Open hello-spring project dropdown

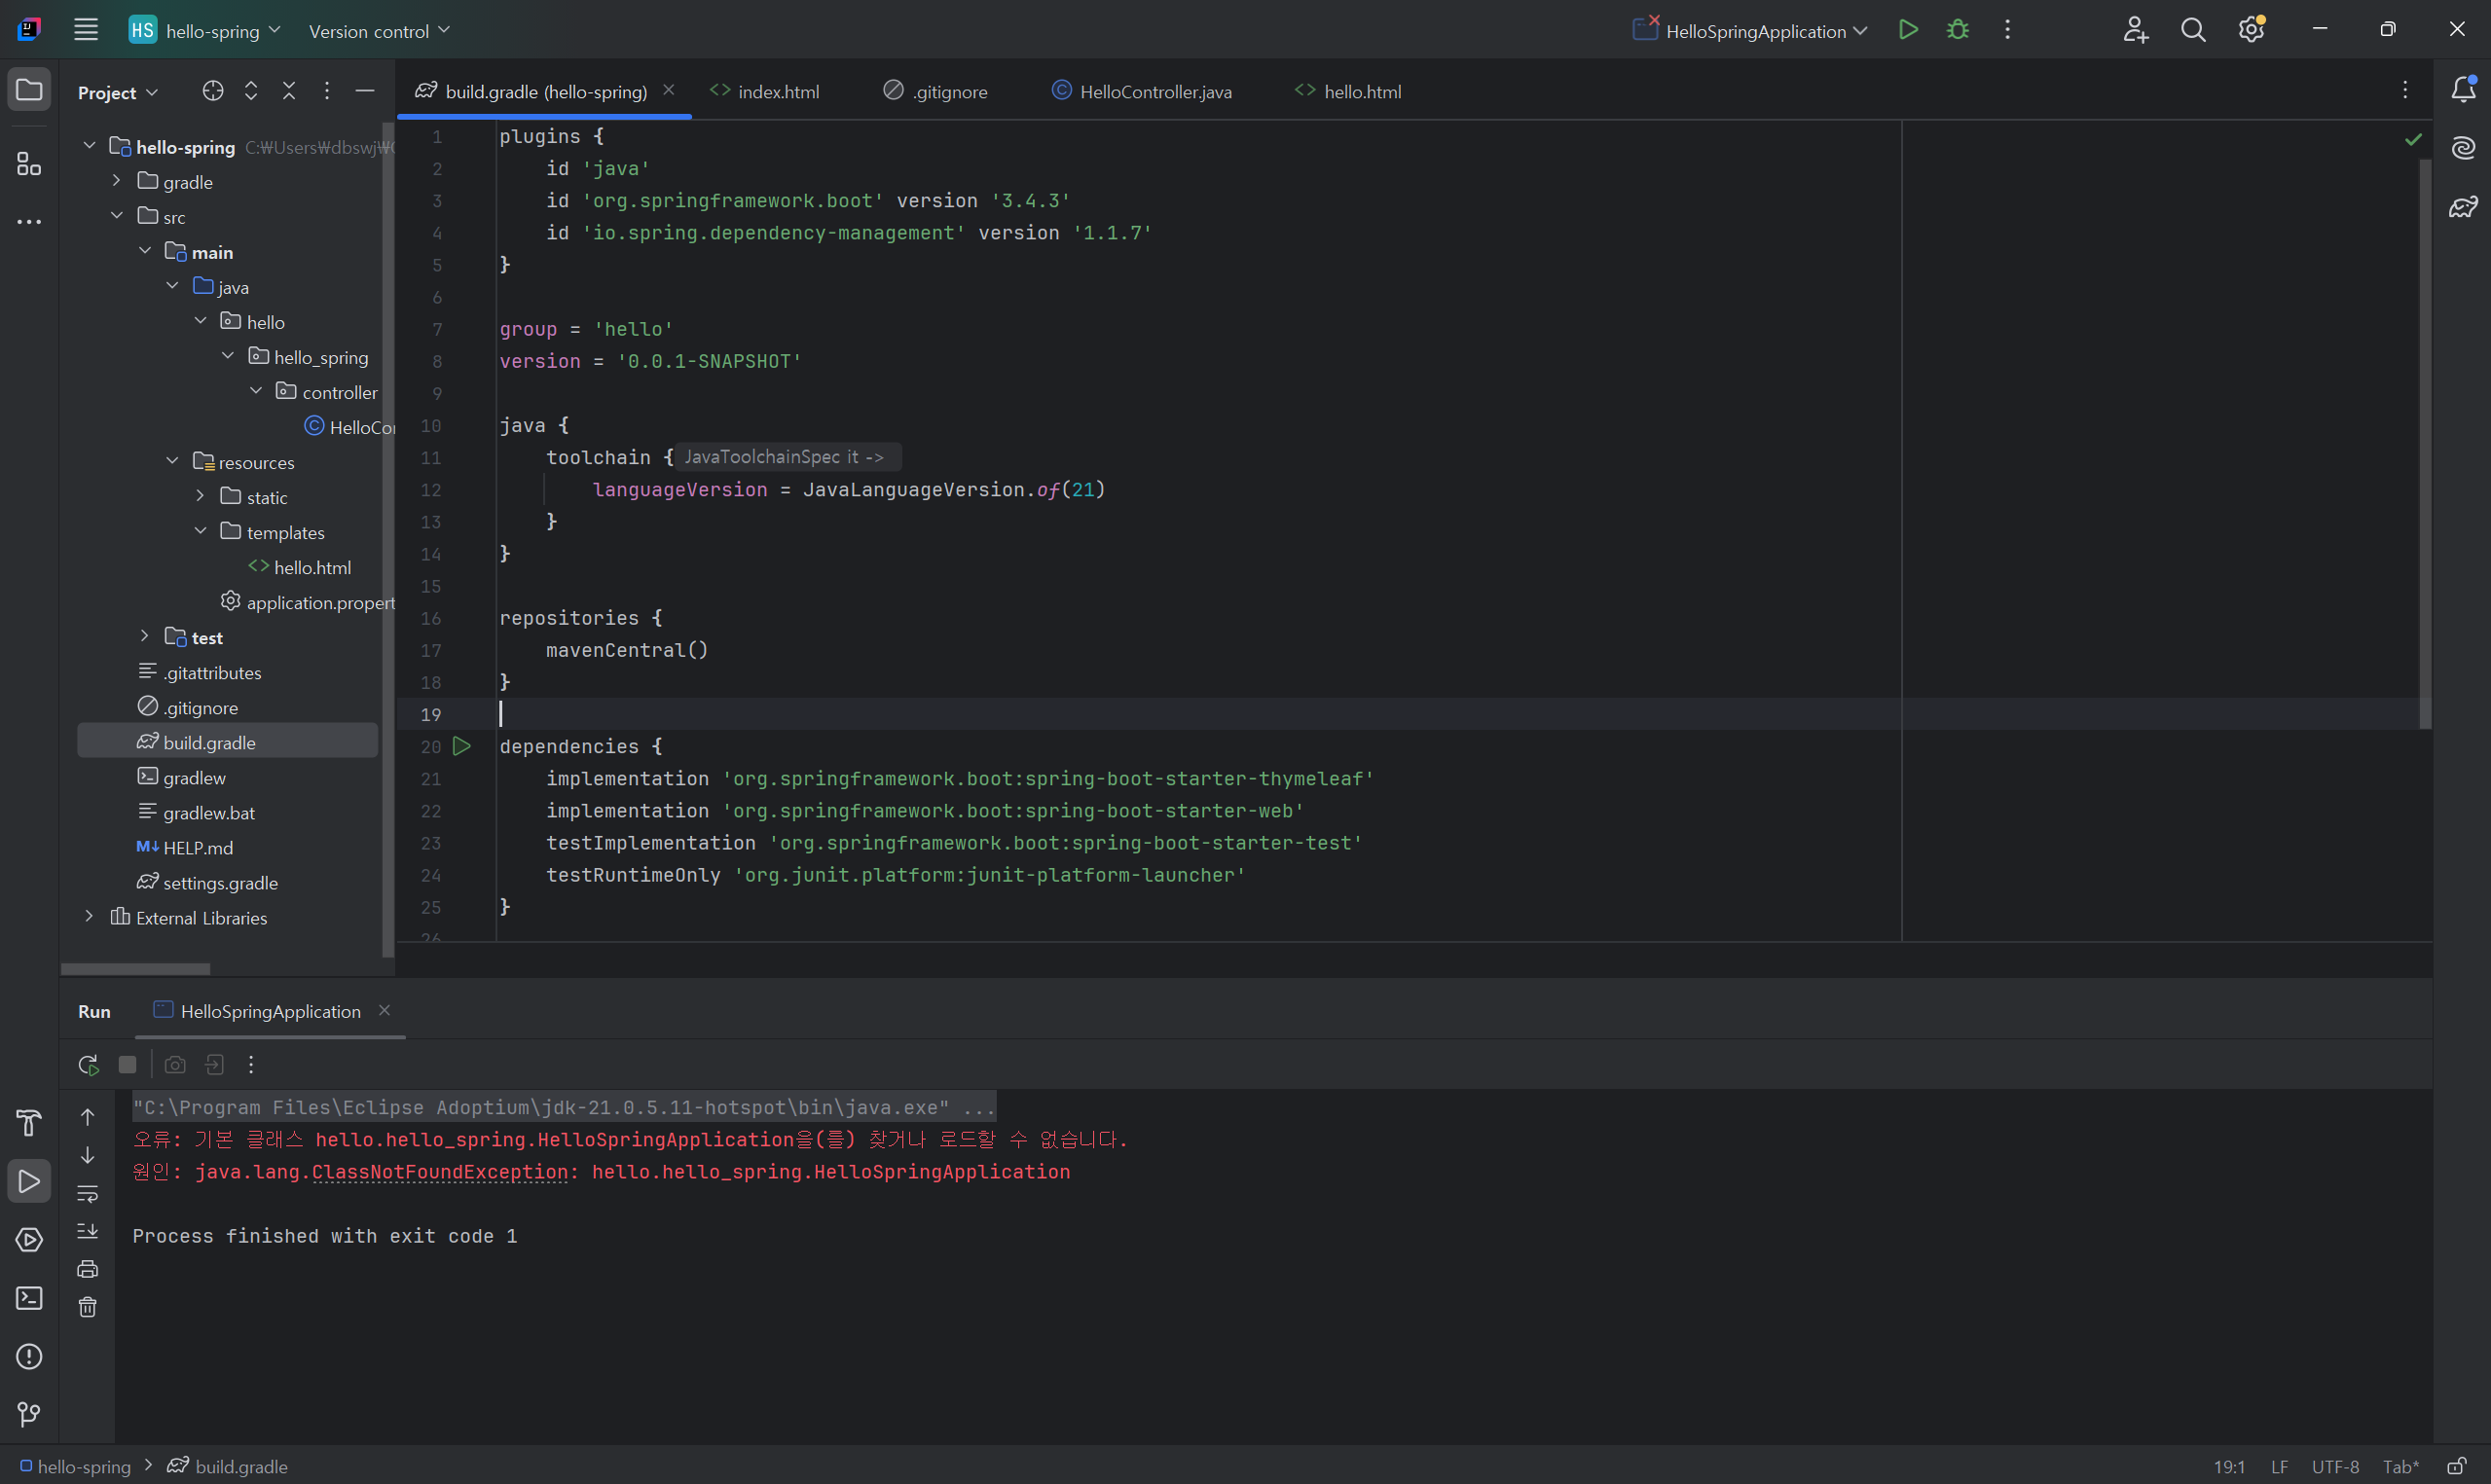click(206, 31)
